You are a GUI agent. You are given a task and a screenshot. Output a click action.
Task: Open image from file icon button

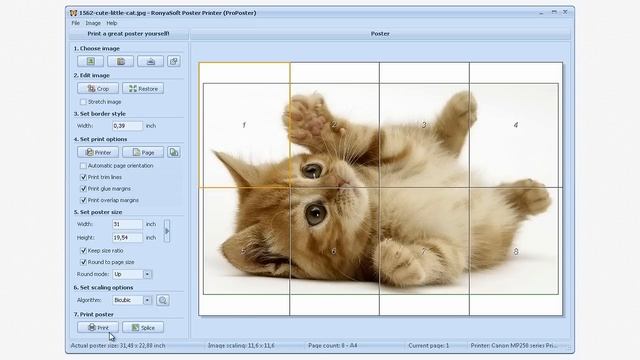(91, 61)
